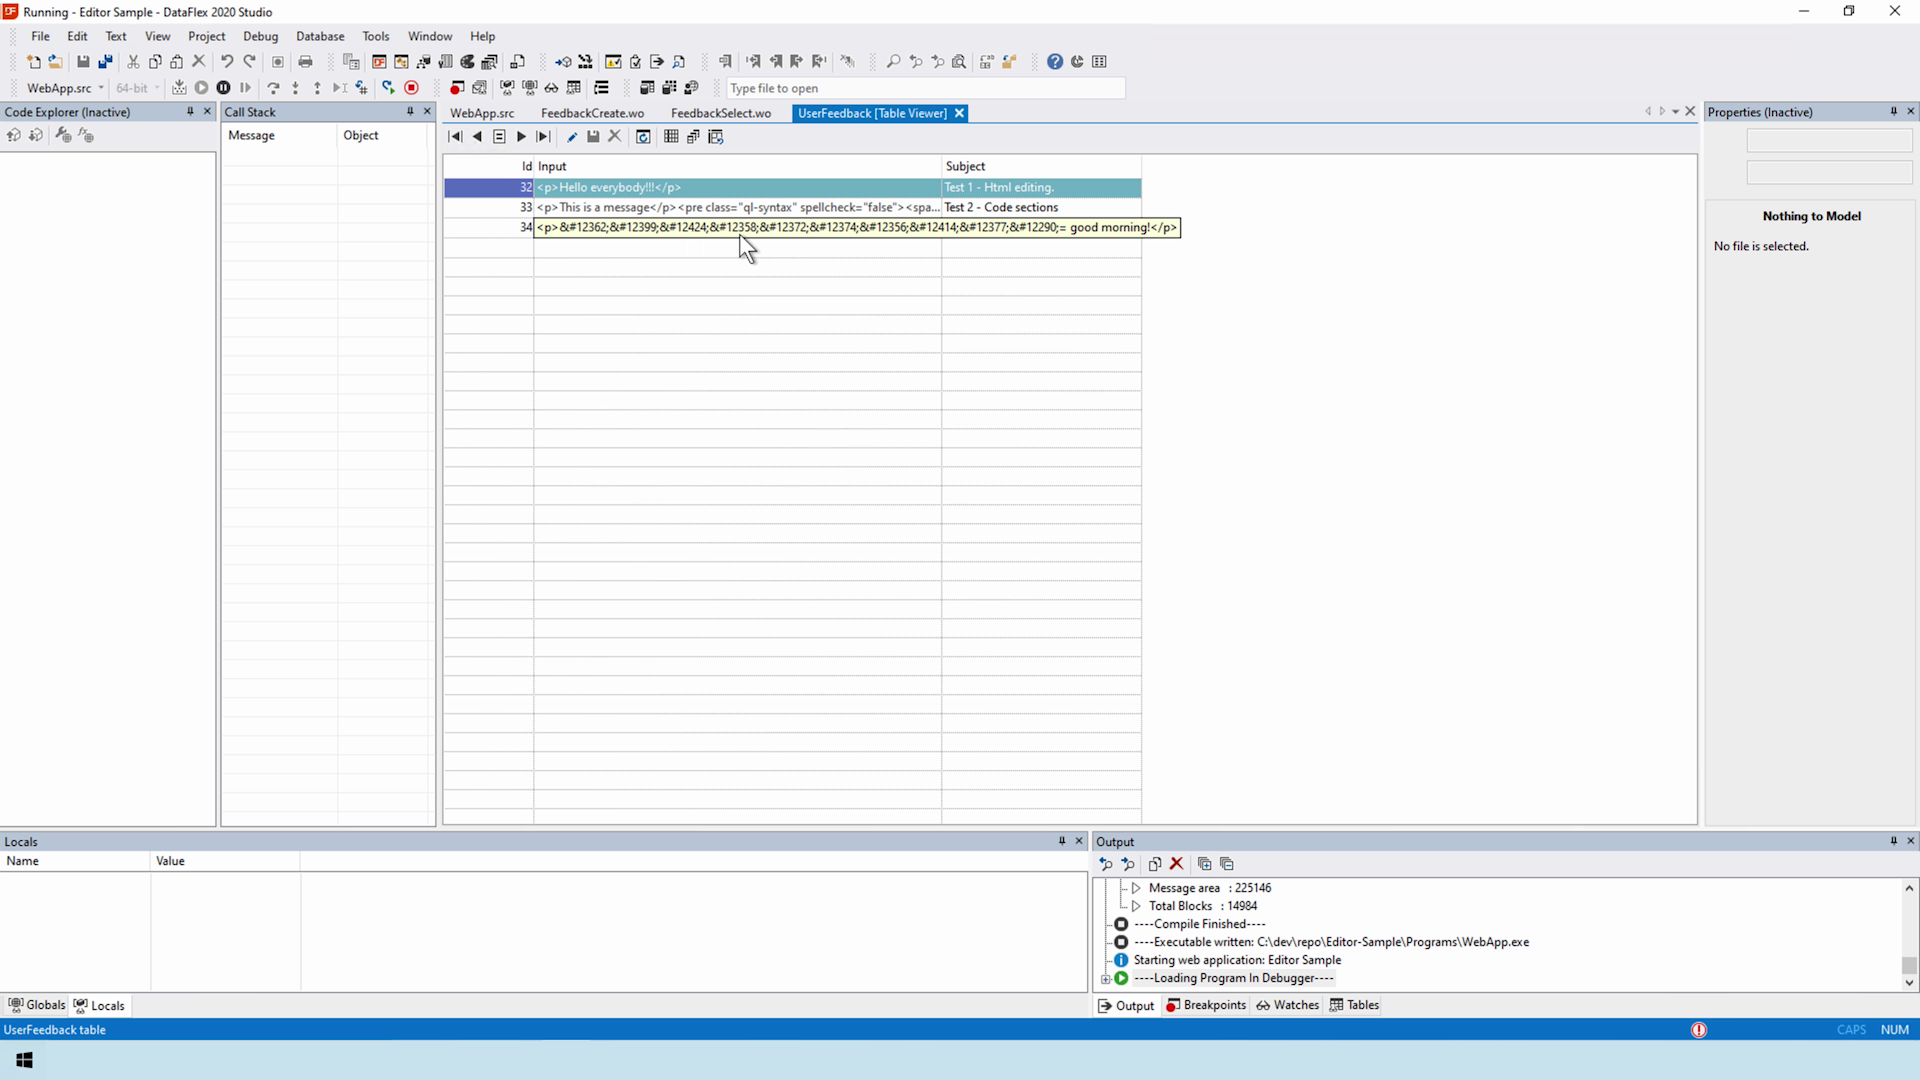Pin the Call Stack panel

410,112
